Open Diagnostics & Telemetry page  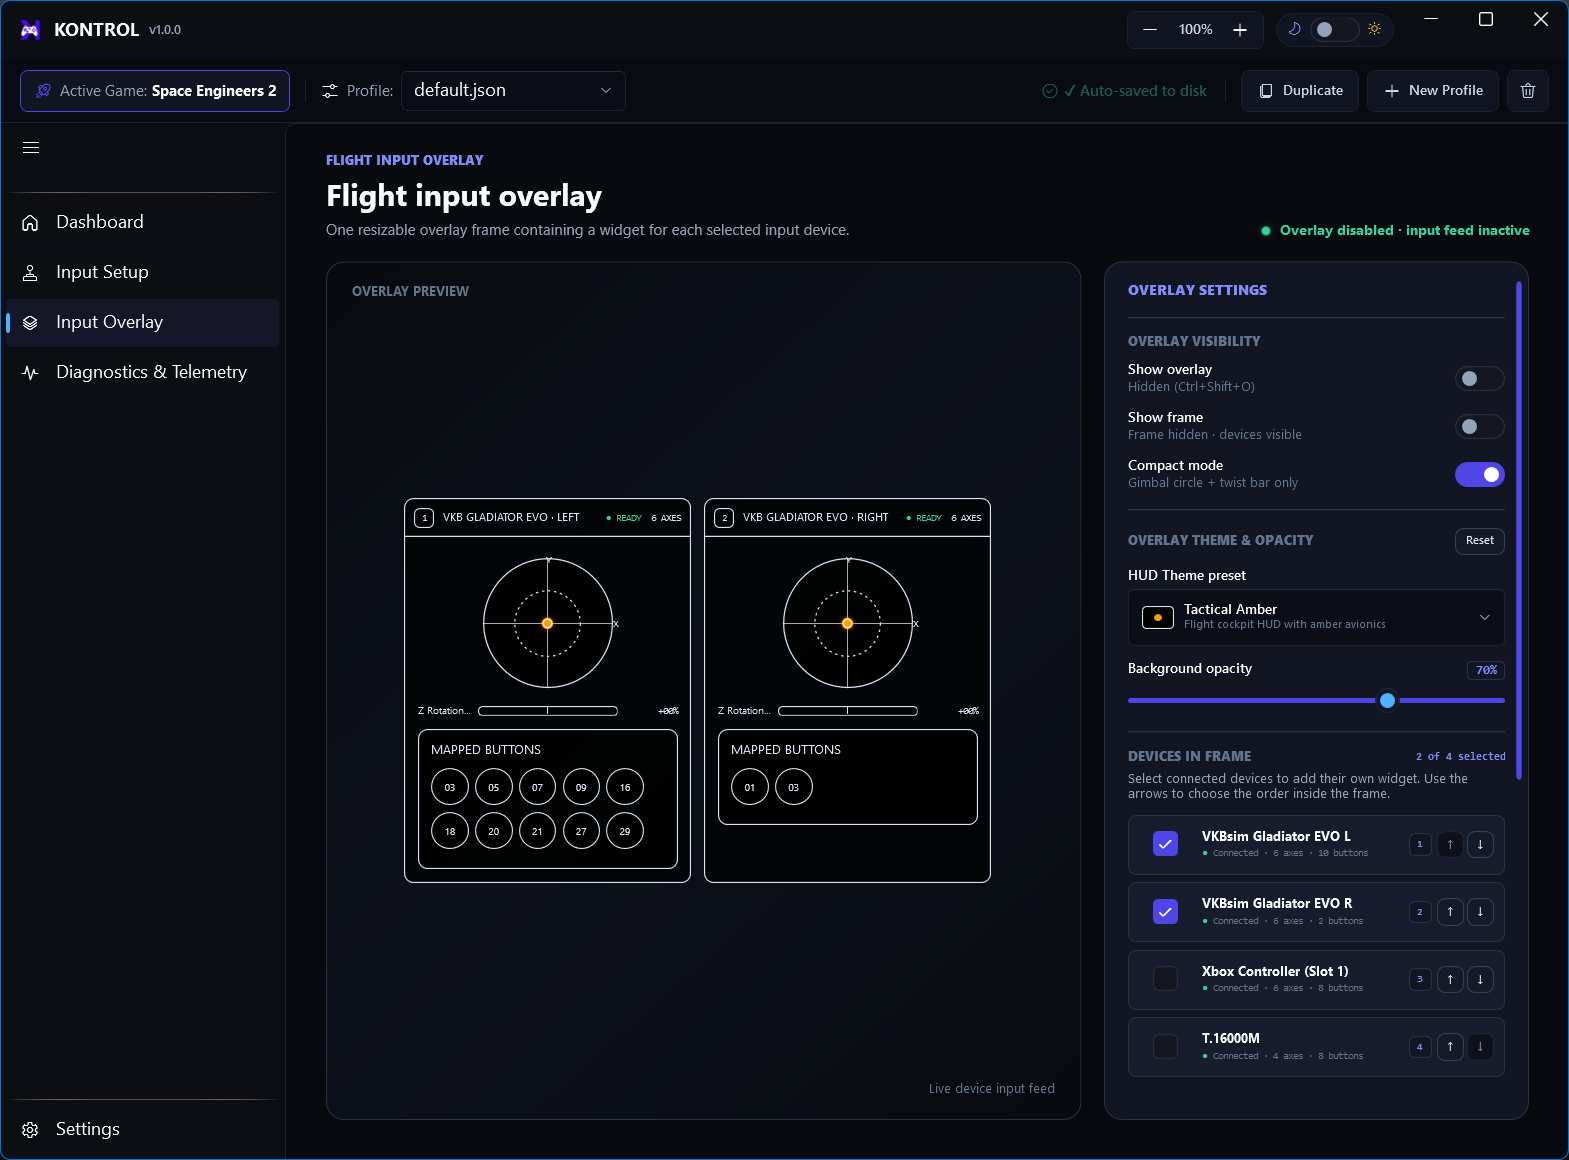(x=142, y=372)
